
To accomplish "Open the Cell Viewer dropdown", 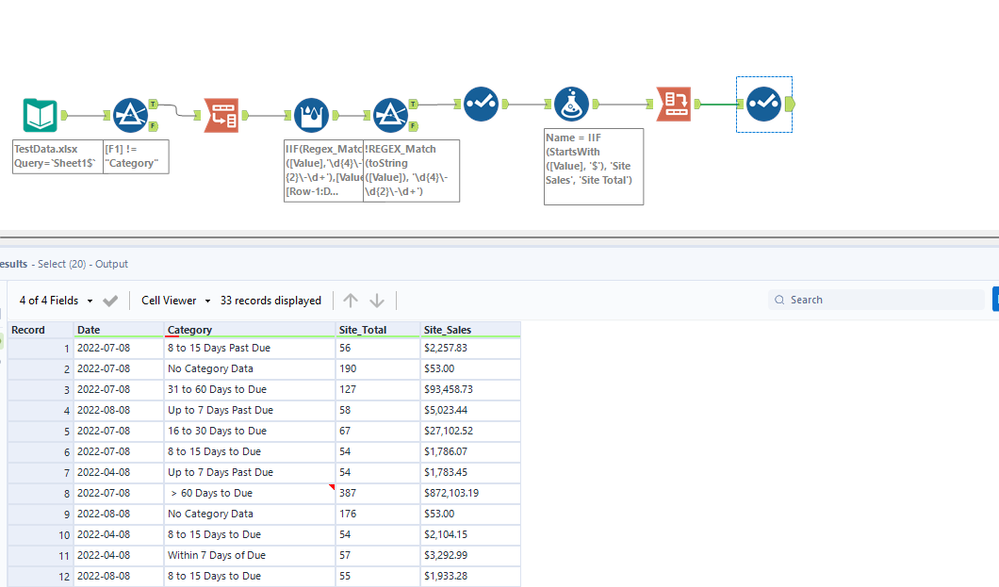I will tap(176, 300).
